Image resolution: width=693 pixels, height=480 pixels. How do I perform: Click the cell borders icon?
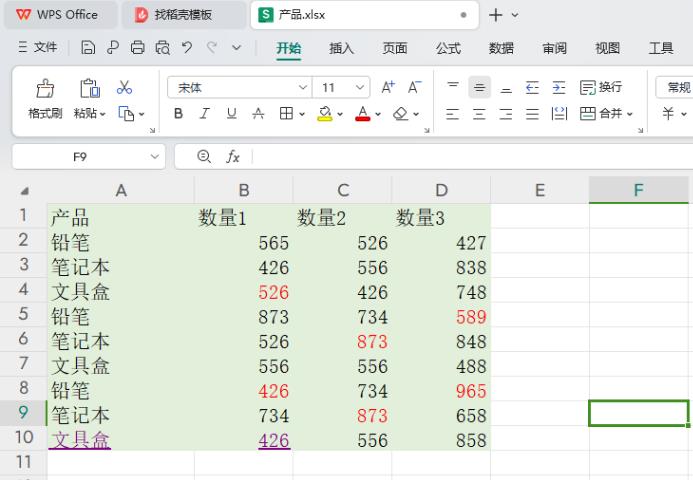click(x=286, y=114)
